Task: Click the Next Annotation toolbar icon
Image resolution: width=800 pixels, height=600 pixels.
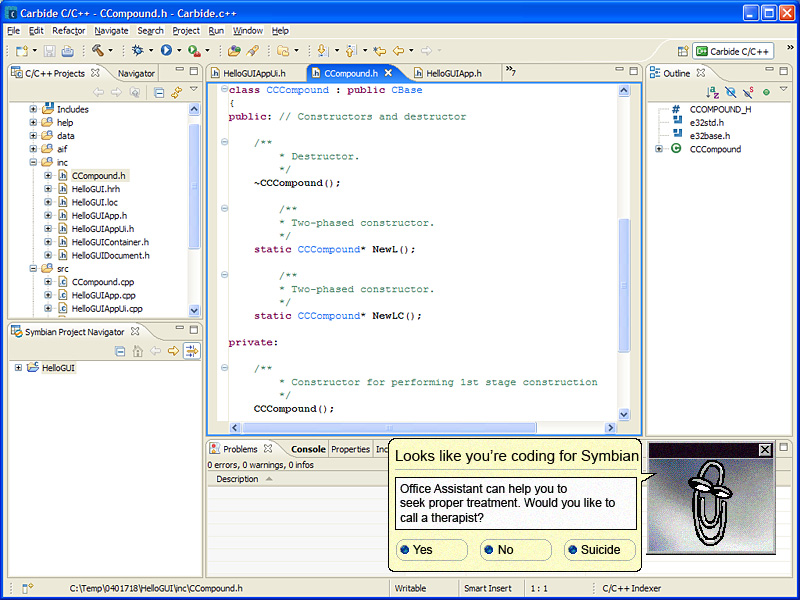Action: coord(322,51)
